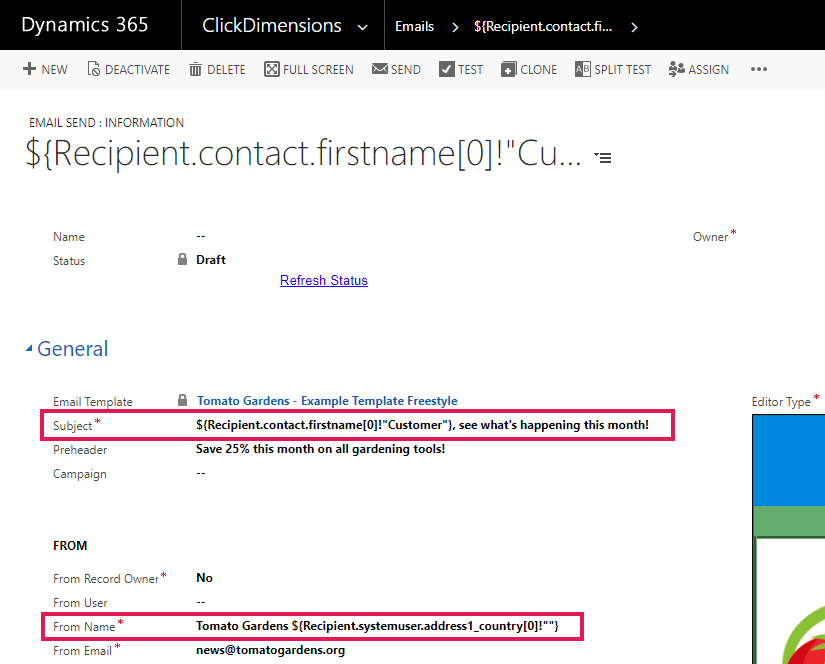Viewport: 825px width, 664px height.
Task: Toggle the From Record Owner value No
Action: pyautogui.click(x=204, y=578)
